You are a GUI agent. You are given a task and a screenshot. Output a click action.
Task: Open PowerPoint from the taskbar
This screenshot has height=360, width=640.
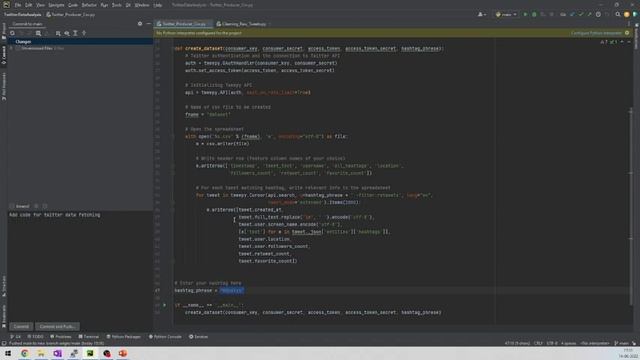(x=122, y=353)
